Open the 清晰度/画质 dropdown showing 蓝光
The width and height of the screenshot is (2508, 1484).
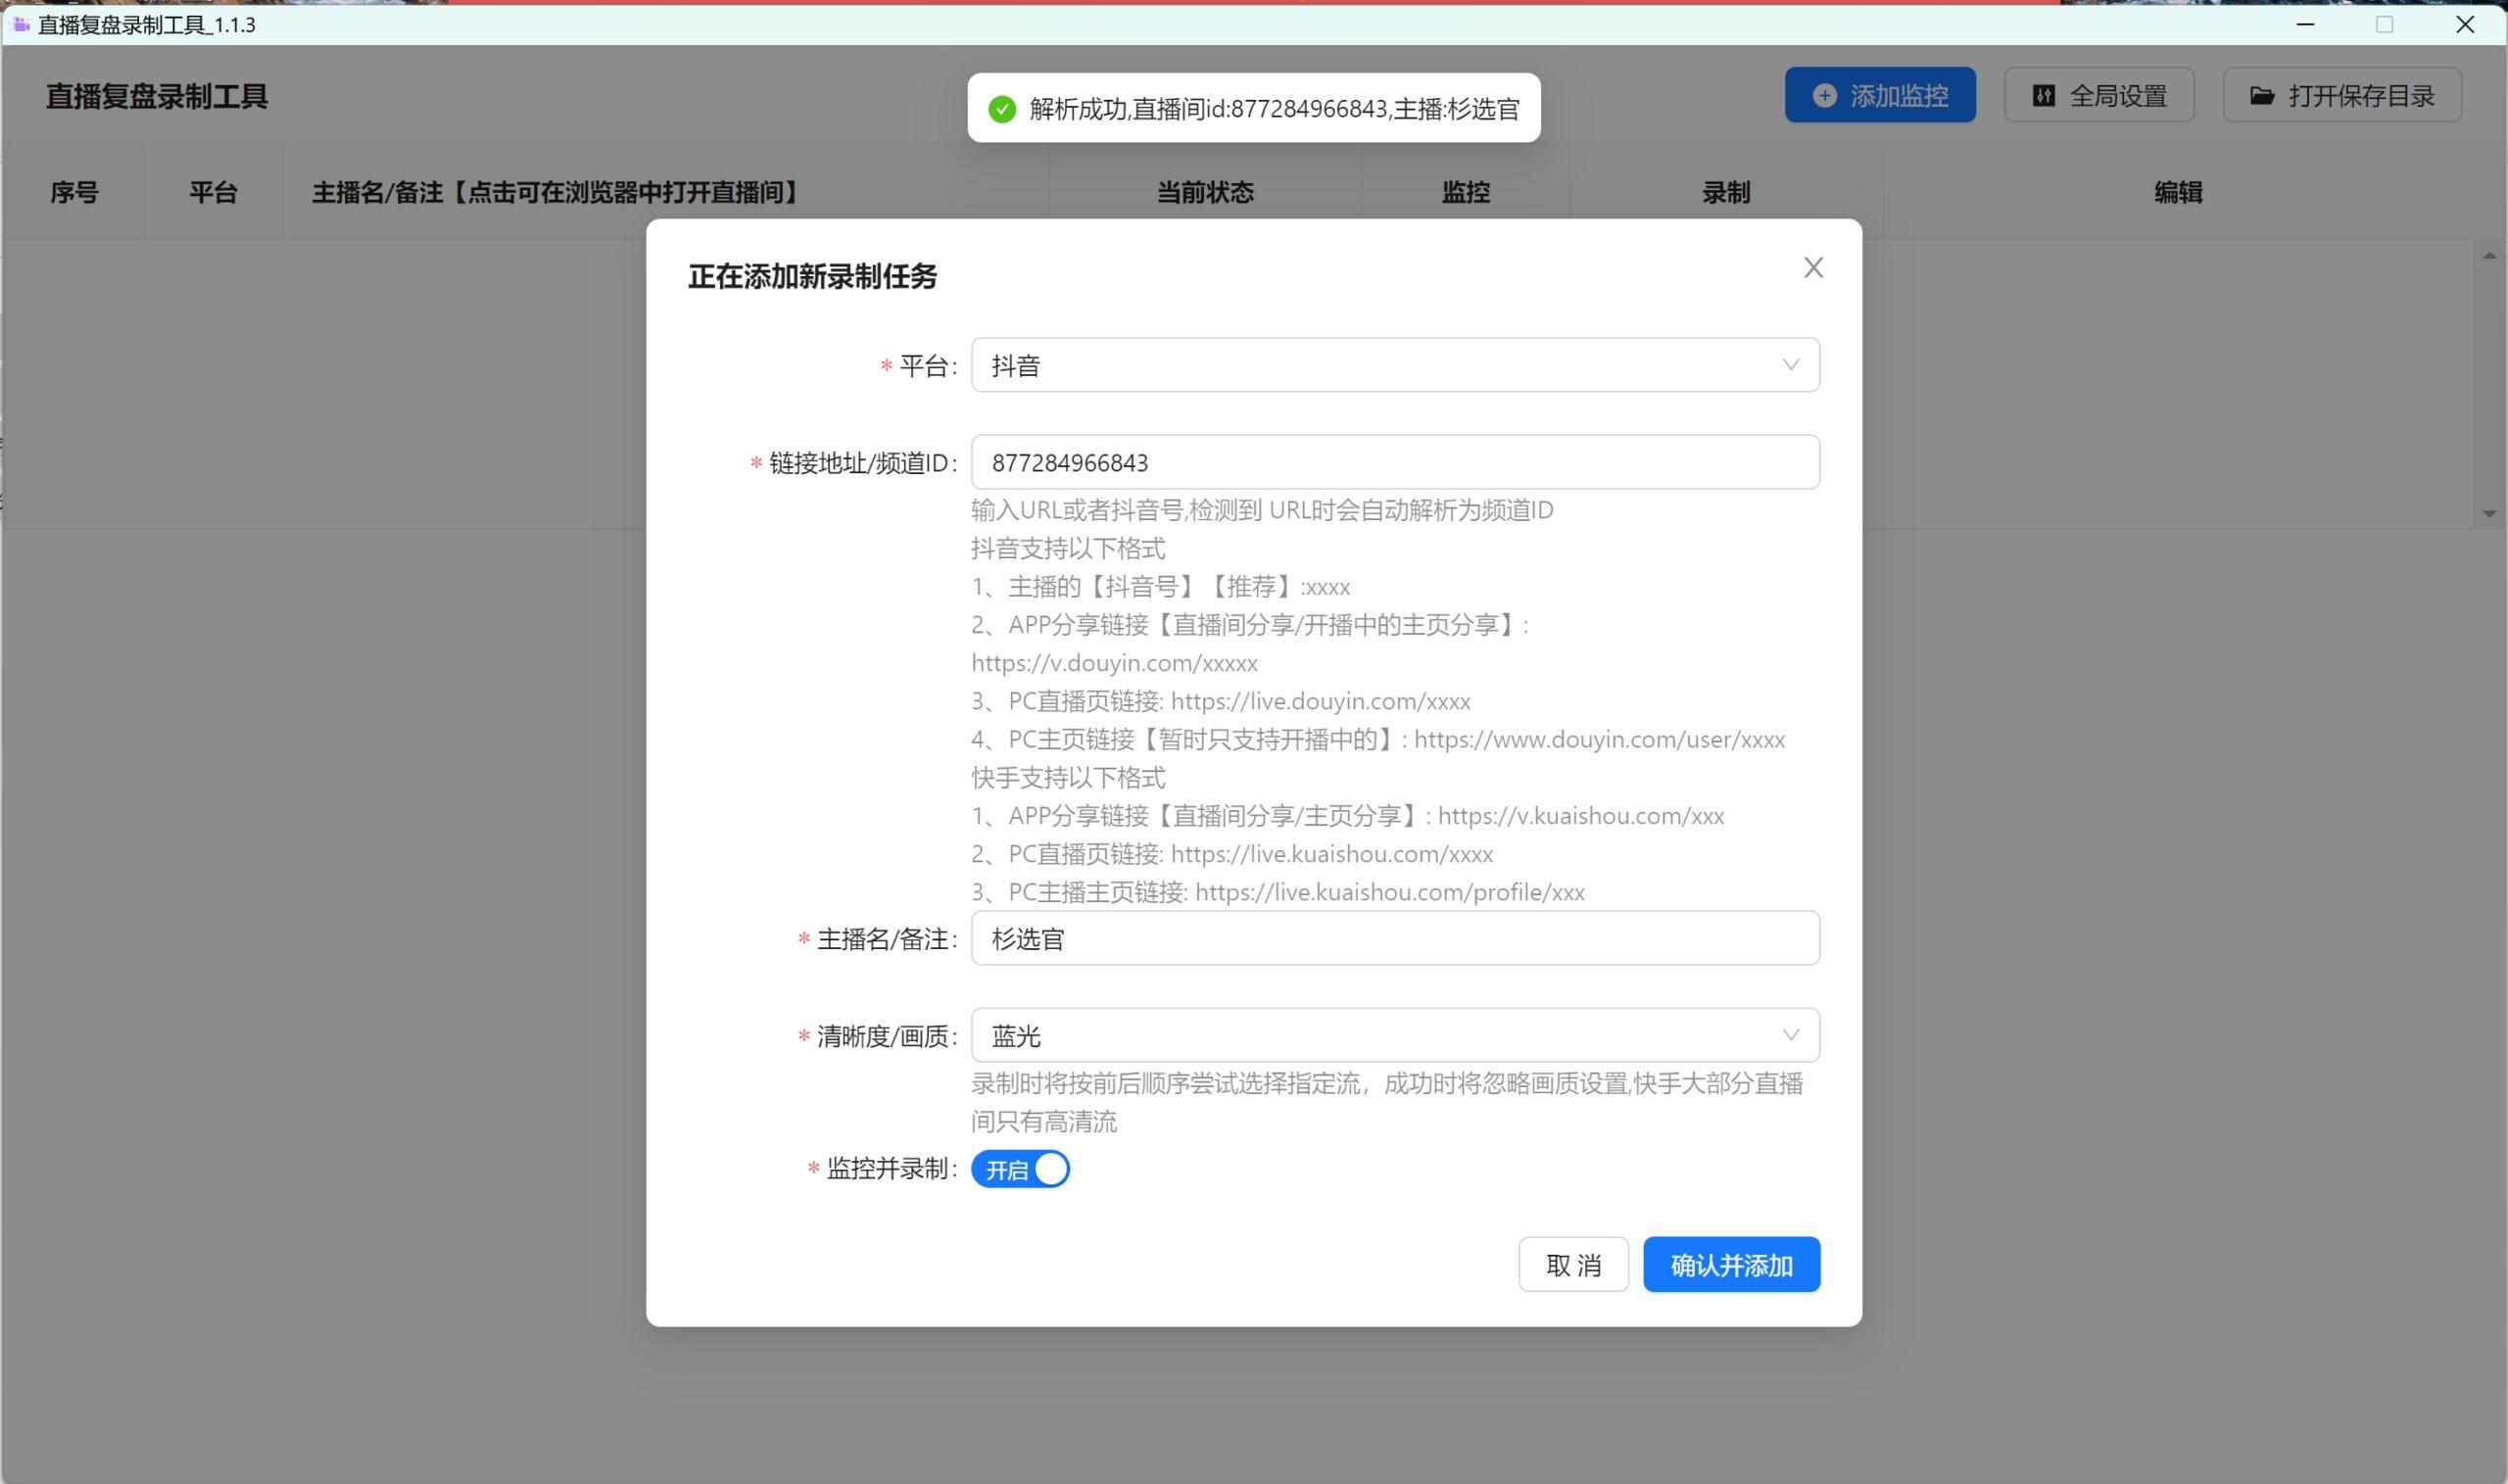[x=1395, y=1035]
